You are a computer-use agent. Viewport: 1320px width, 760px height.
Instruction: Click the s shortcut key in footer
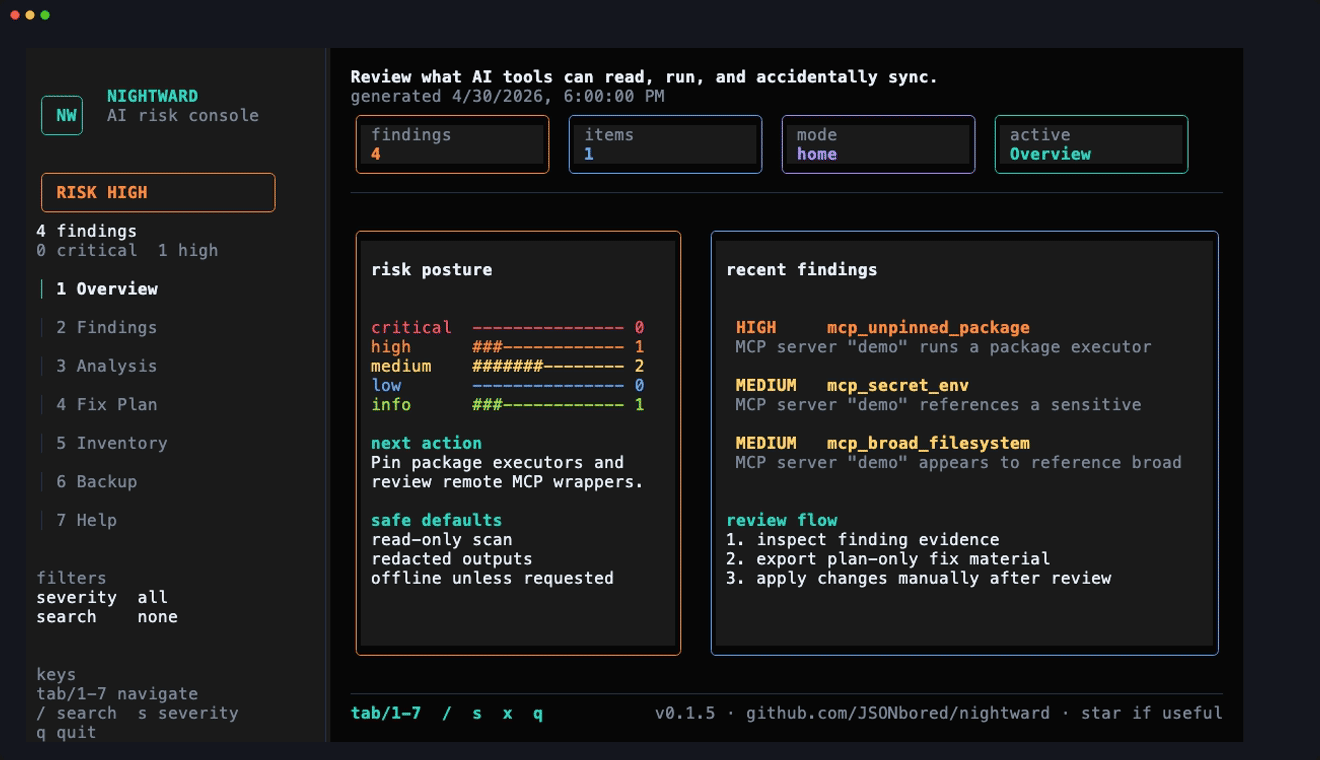(477, 713)
